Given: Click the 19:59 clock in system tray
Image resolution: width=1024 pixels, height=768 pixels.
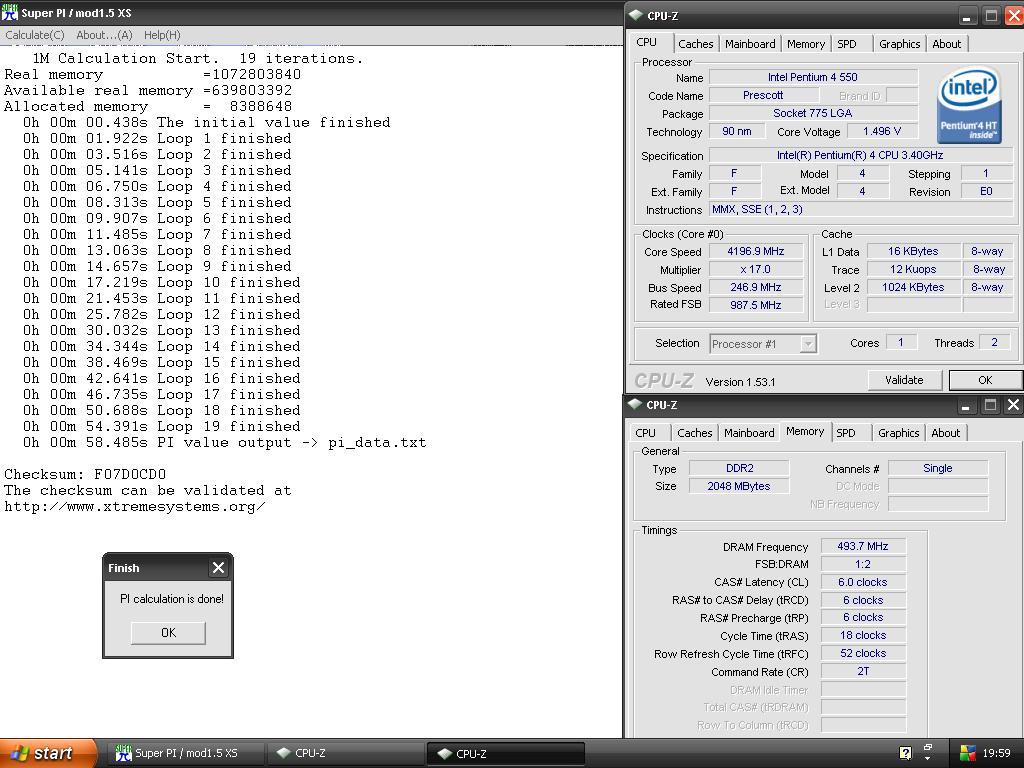Looking at the screenshot, I should pos(996,753).
